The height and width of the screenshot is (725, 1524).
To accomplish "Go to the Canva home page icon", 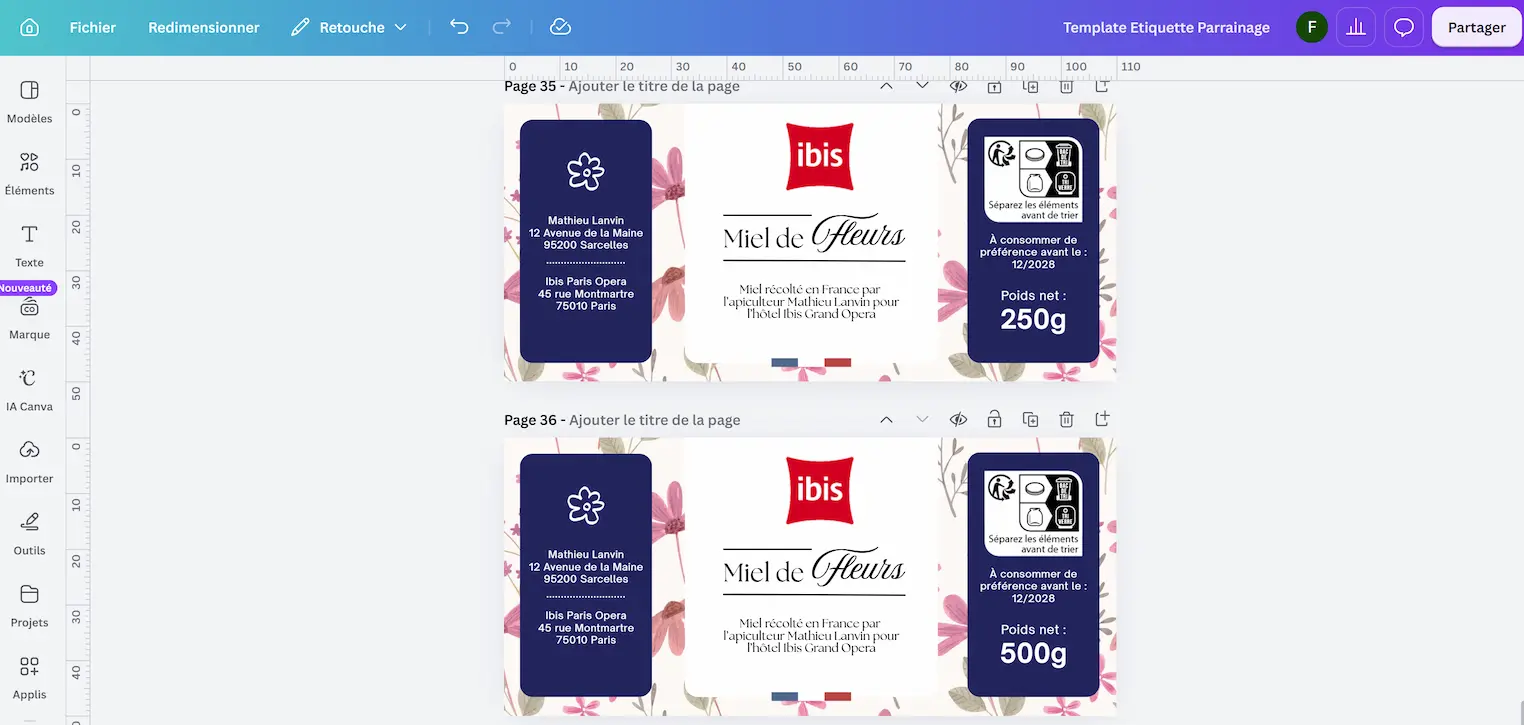I will click(29, 27).
